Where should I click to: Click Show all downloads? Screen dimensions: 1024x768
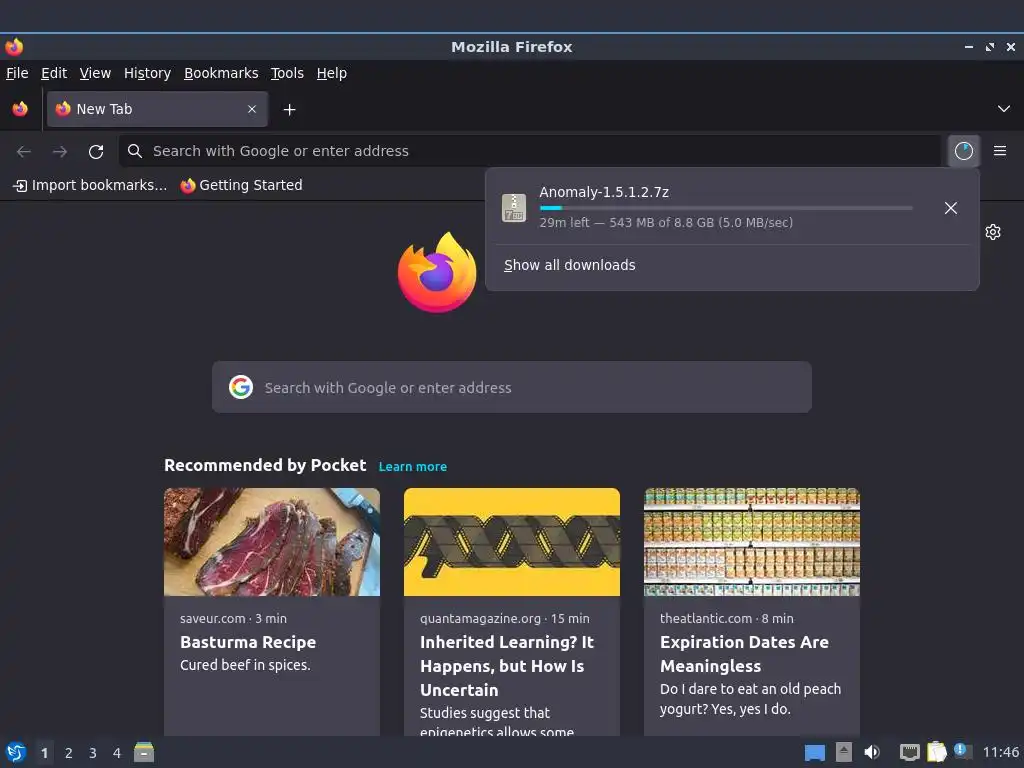click(569, 265)
